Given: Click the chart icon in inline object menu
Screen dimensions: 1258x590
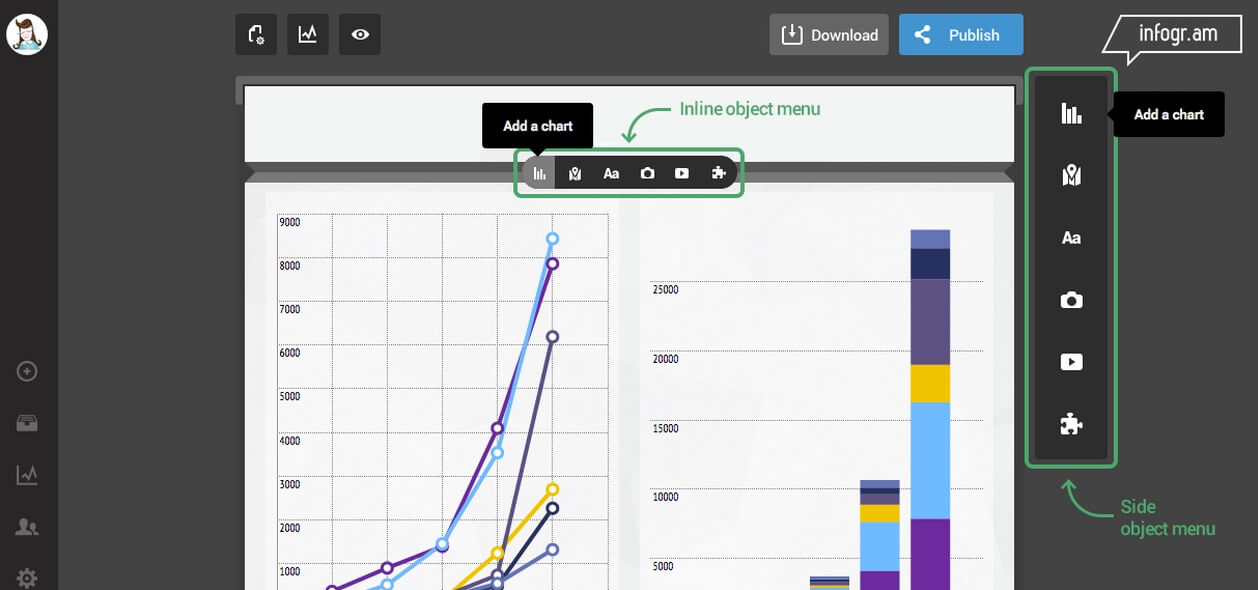Looking at the screenshot, I should point(540,173).
